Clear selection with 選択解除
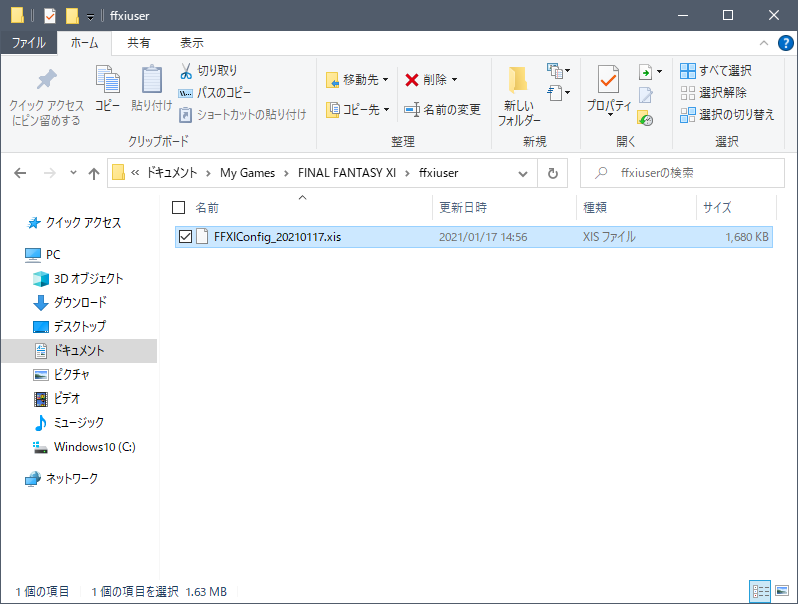The image size is (798, 604). [713, 93]
